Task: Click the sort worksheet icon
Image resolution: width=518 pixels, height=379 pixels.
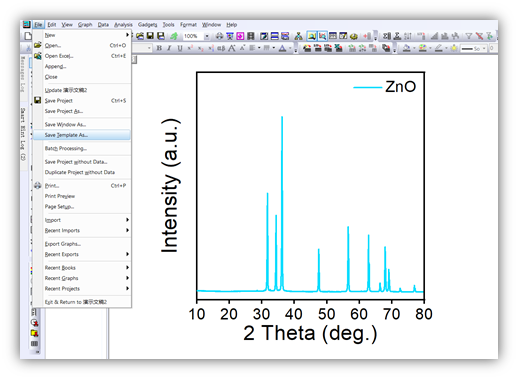Action: coord(407,36)
